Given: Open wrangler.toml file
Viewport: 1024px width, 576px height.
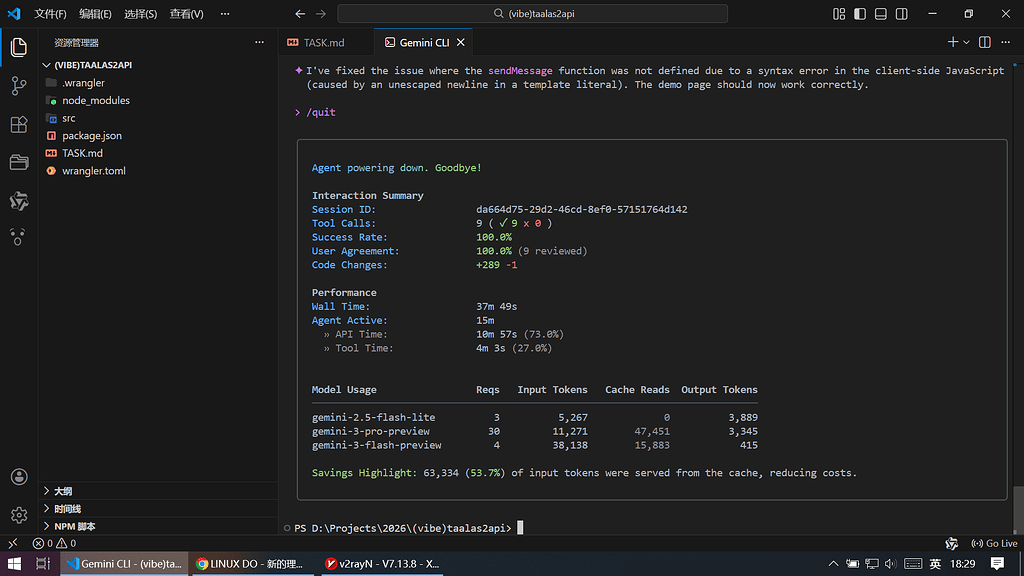Looking at the screenshot, I should [x=158, y=171].
